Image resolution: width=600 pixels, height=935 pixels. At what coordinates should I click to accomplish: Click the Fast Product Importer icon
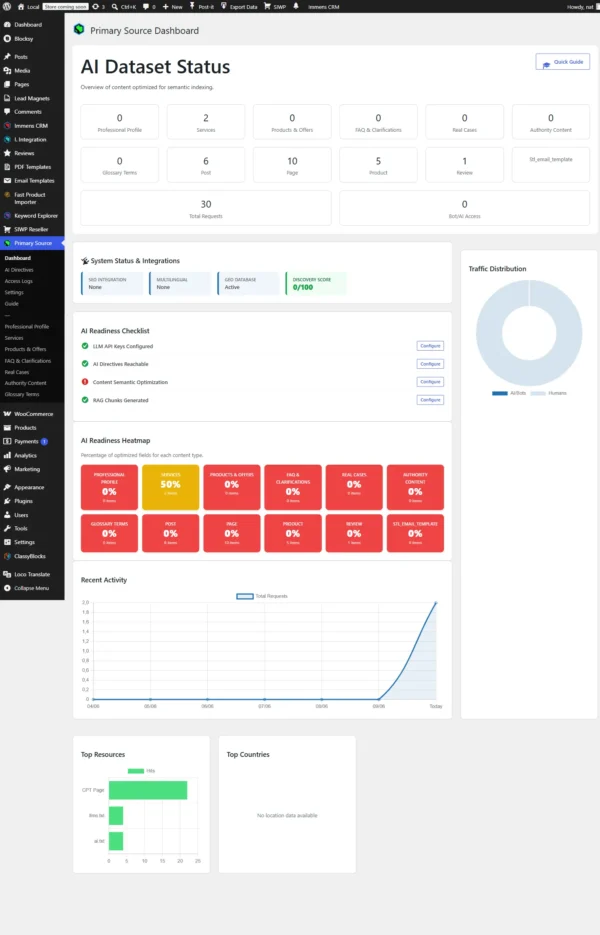7,195
